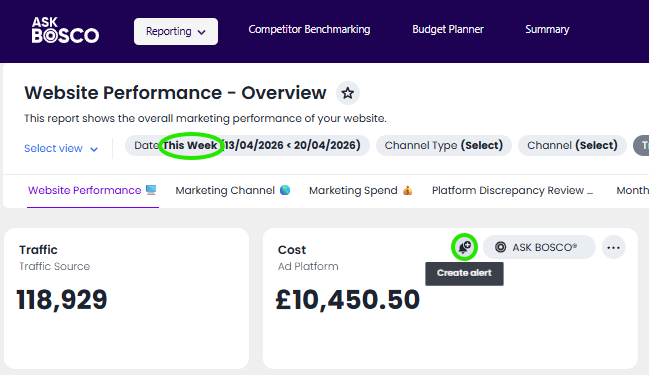This screenshot has height=375, width=649.
Task: Click the Cost value £10,450.50
Action: pos(348,300)
